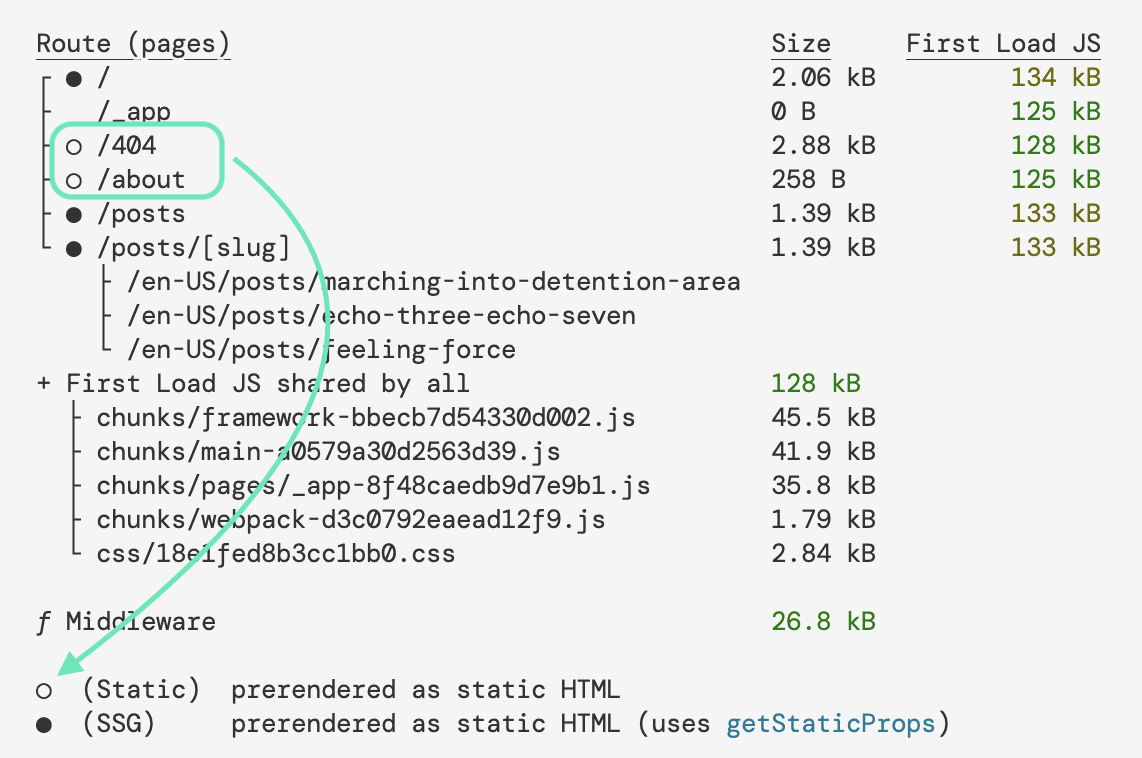Click the hollow circle next to /404
Image resolution: width=1142 pixels, height=758 pixels.
pos(73,146)
